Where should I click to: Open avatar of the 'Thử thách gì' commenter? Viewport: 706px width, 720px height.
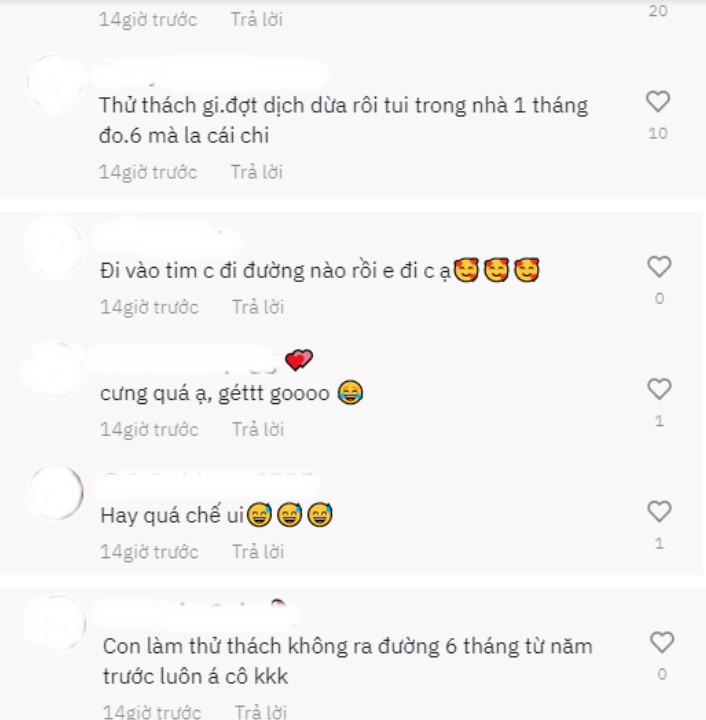coord(55,84)
